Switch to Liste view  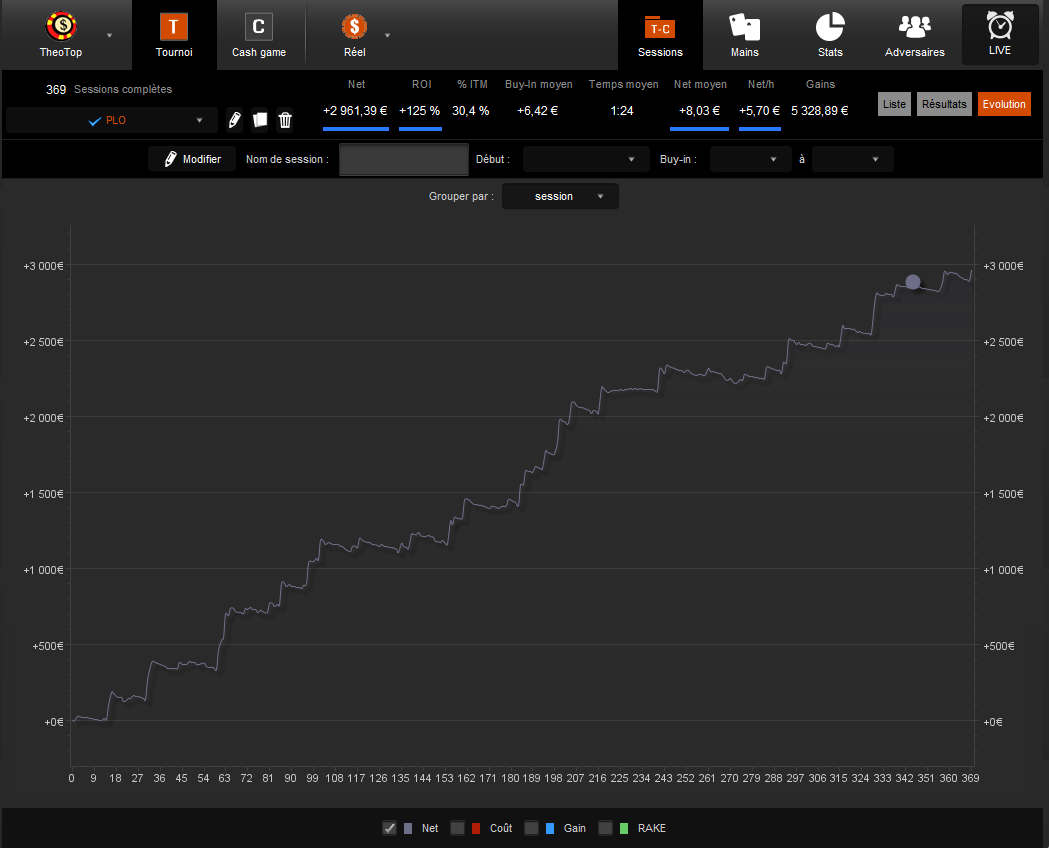(x=894, y=104)
